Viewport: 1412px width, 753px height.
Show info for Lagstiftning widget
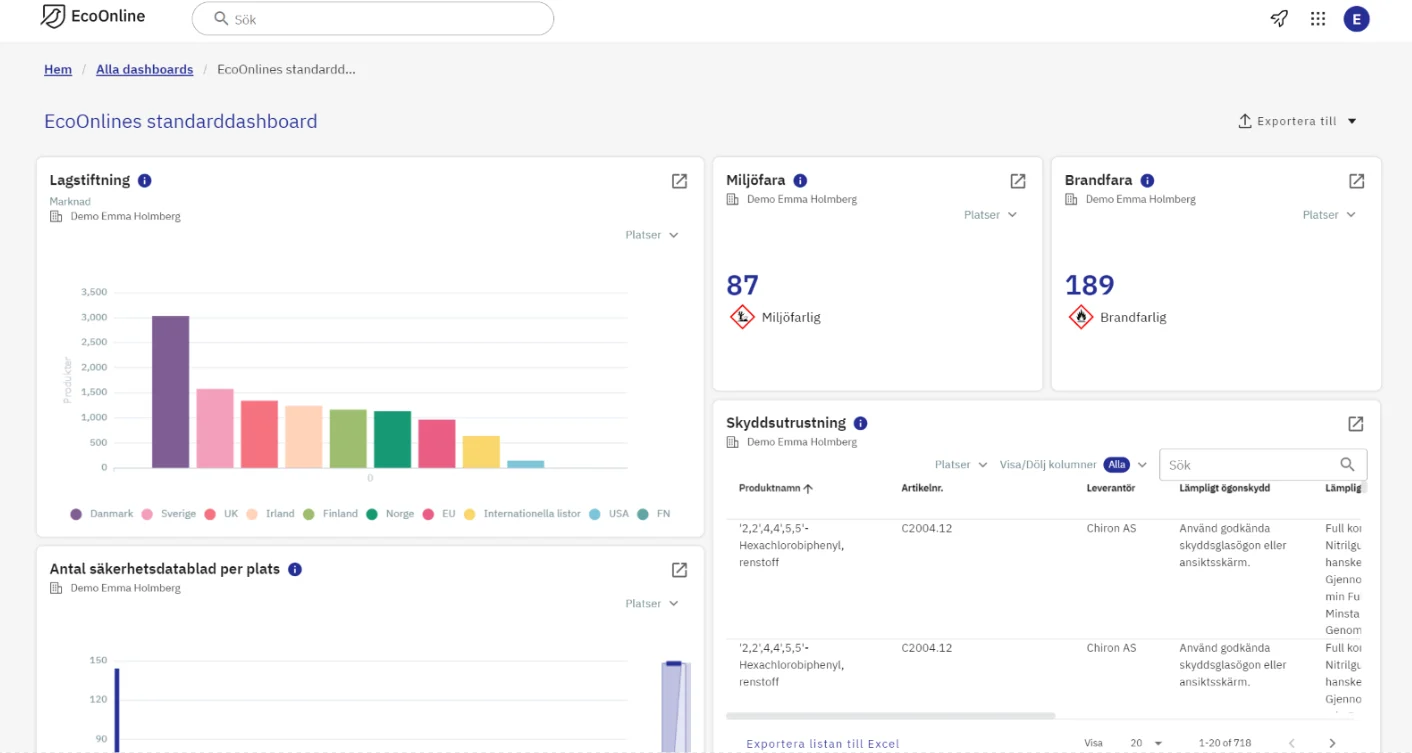click(144, 181)
